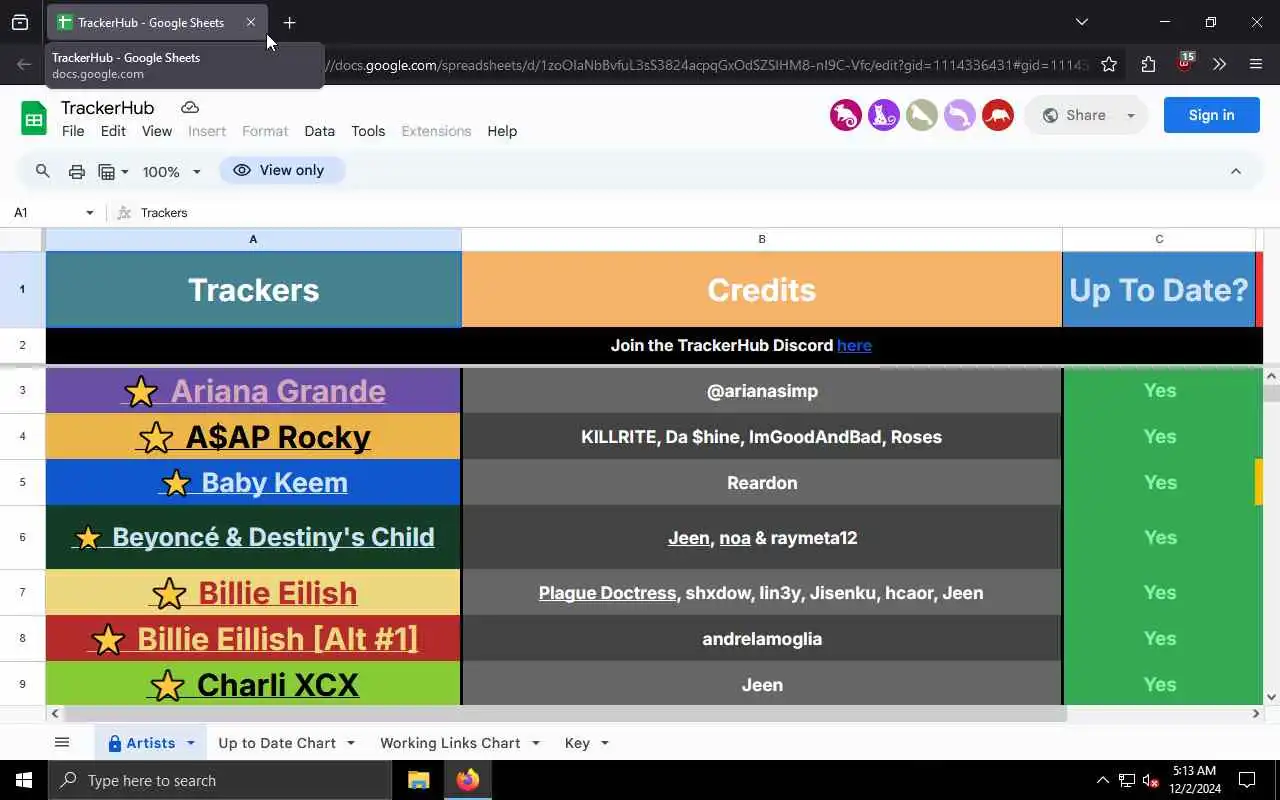This screenshot has width=1280, height=800.
Task: Open the all sheets hamburger list
Action: (x=62, y=742)
